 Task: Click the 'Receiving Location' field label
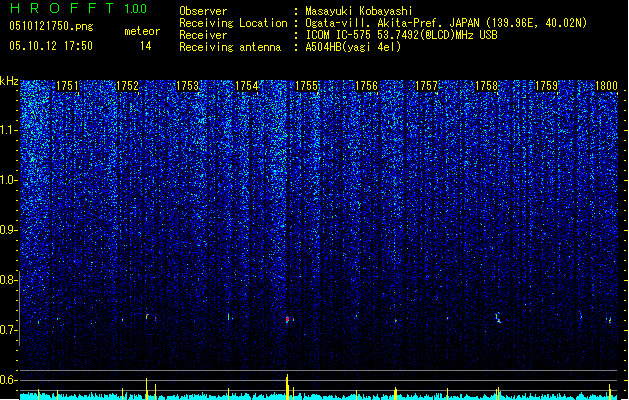pyautogui.click(x=233, y=23)
